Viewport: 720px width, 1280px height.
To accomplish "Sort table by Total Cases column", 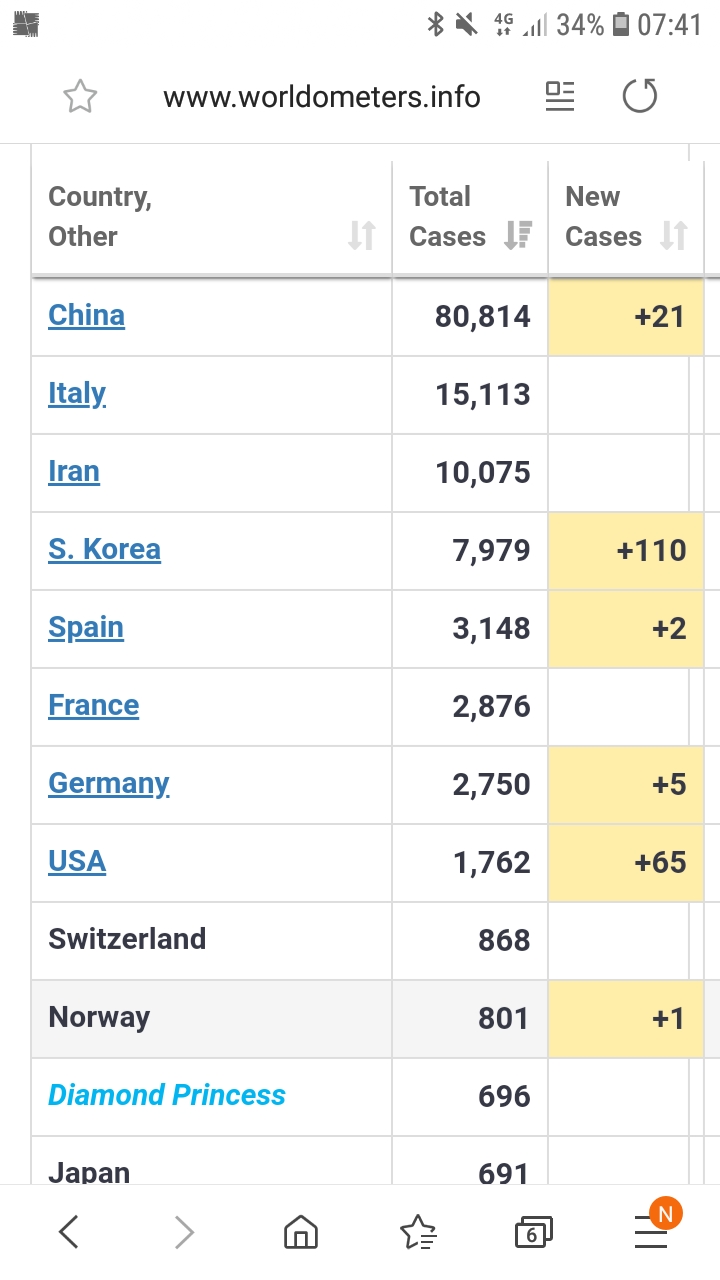I will pyautogui.click(x=518, y=236).
